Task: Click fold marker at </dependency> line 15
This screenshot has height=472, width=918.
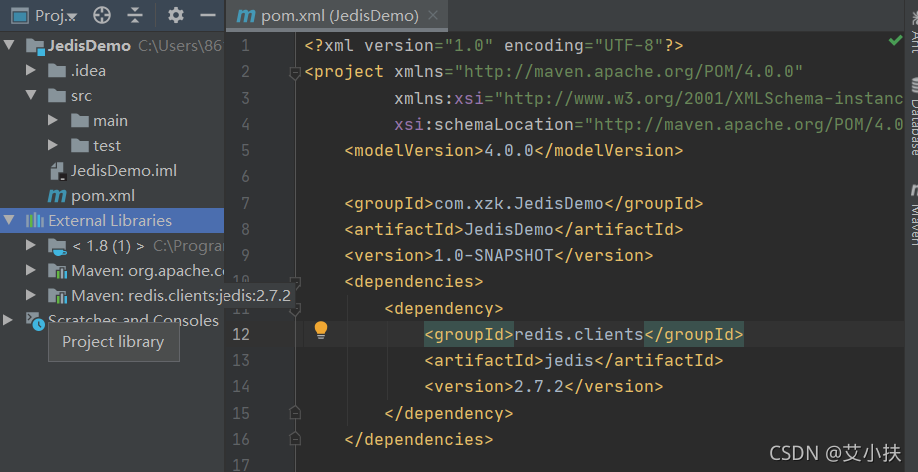Action: click(x=295, y=413)
